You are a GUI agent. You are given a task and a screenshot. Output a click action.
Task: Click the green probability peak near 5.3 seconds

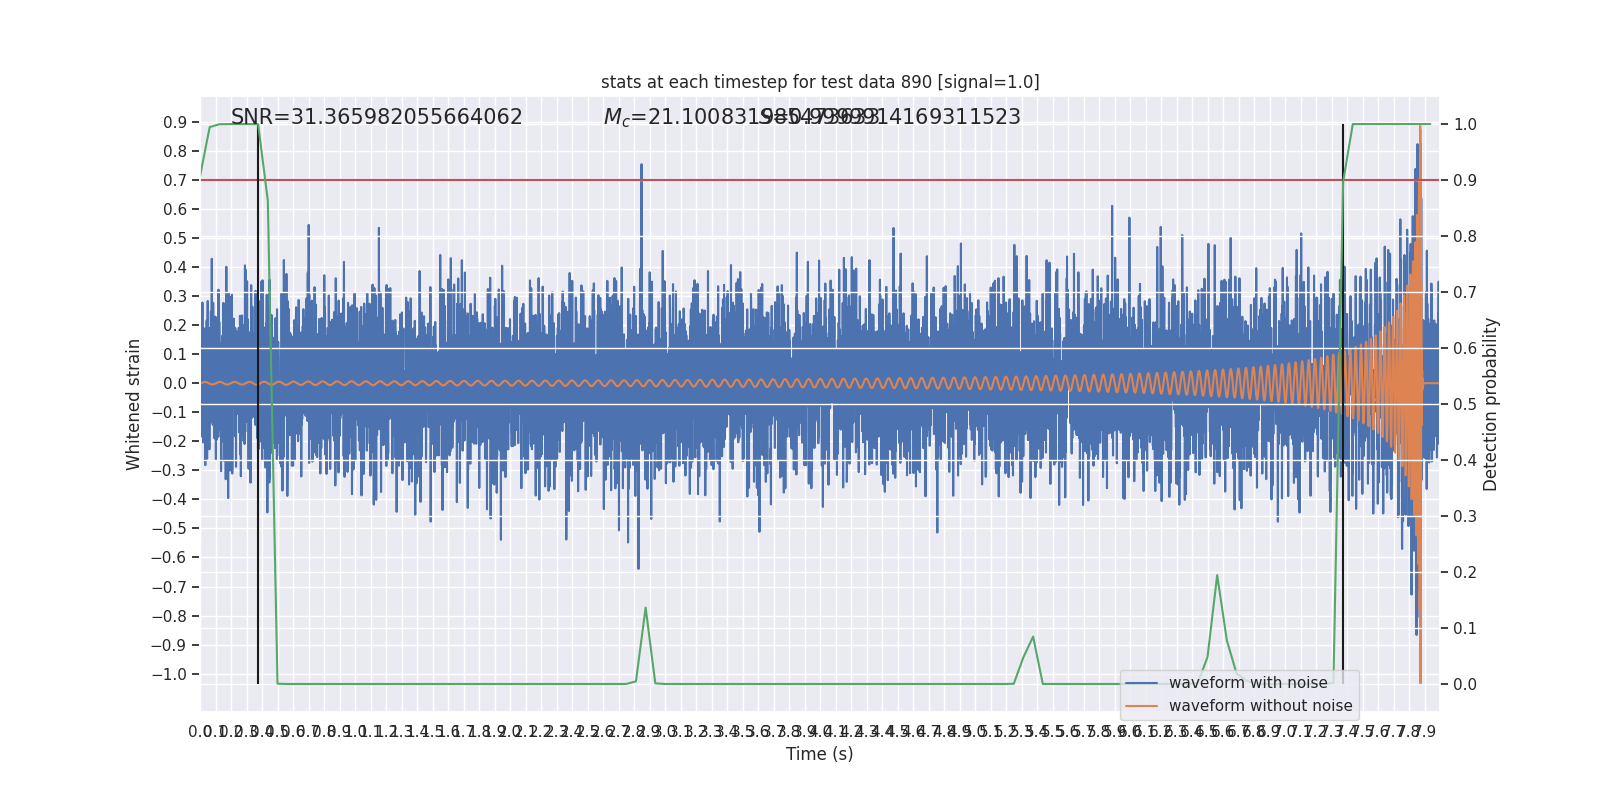coord(1033,638)
